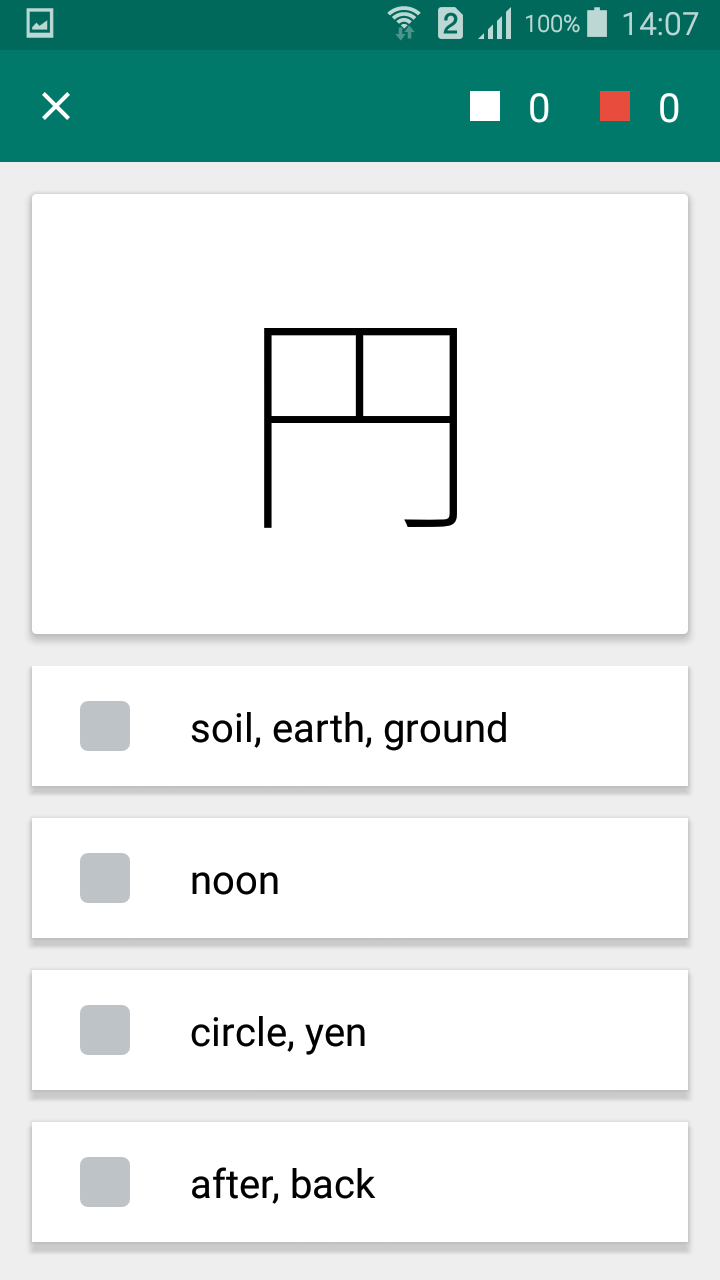Tap the battery icon showing 100%
The height and width of the screenshot is (1280, 720).
click(x=597, y=23)
